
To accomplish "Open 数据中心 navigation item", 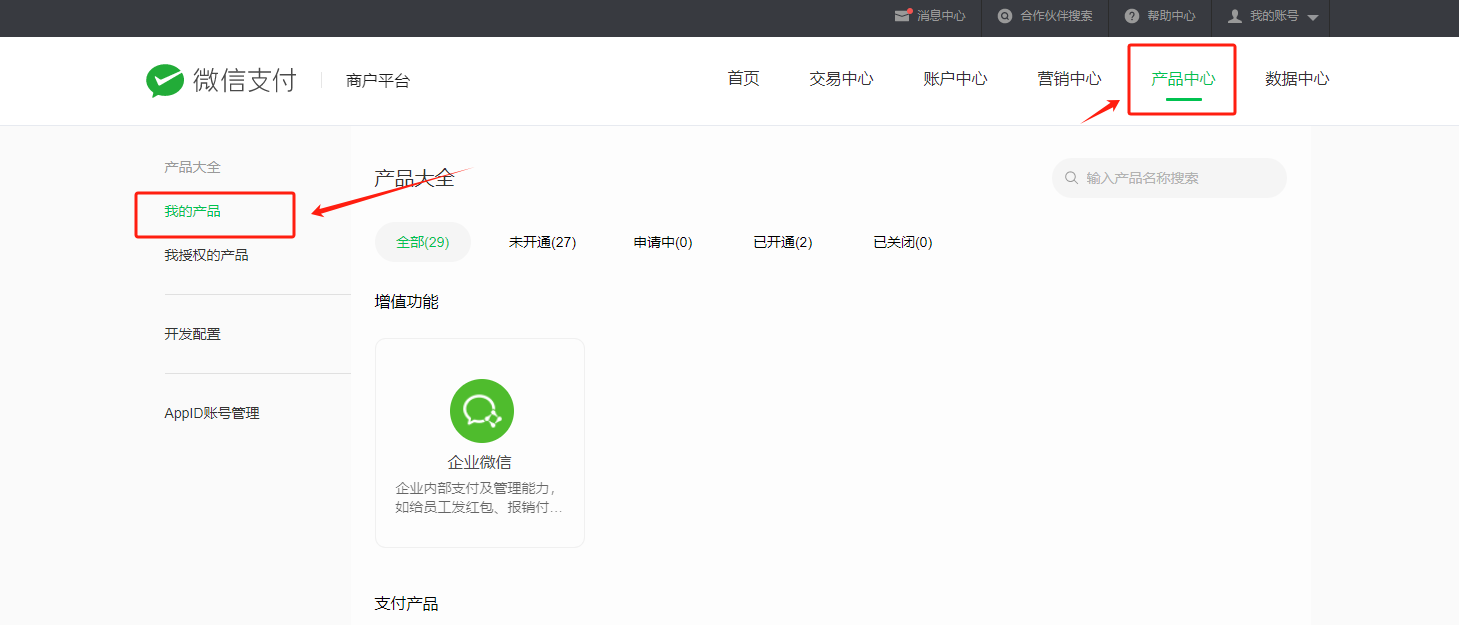I will click(x=1297, y=79).
